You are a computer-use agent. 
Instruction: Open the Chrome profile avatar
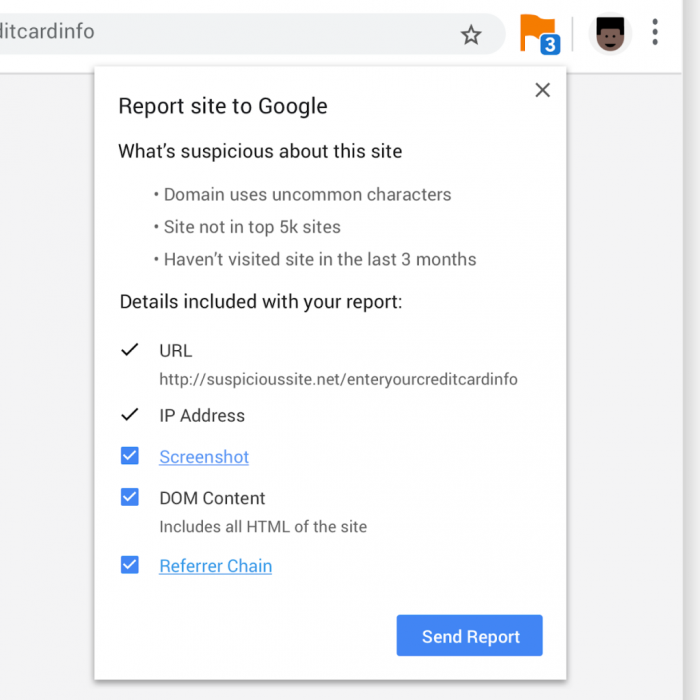tap(610, 33)
